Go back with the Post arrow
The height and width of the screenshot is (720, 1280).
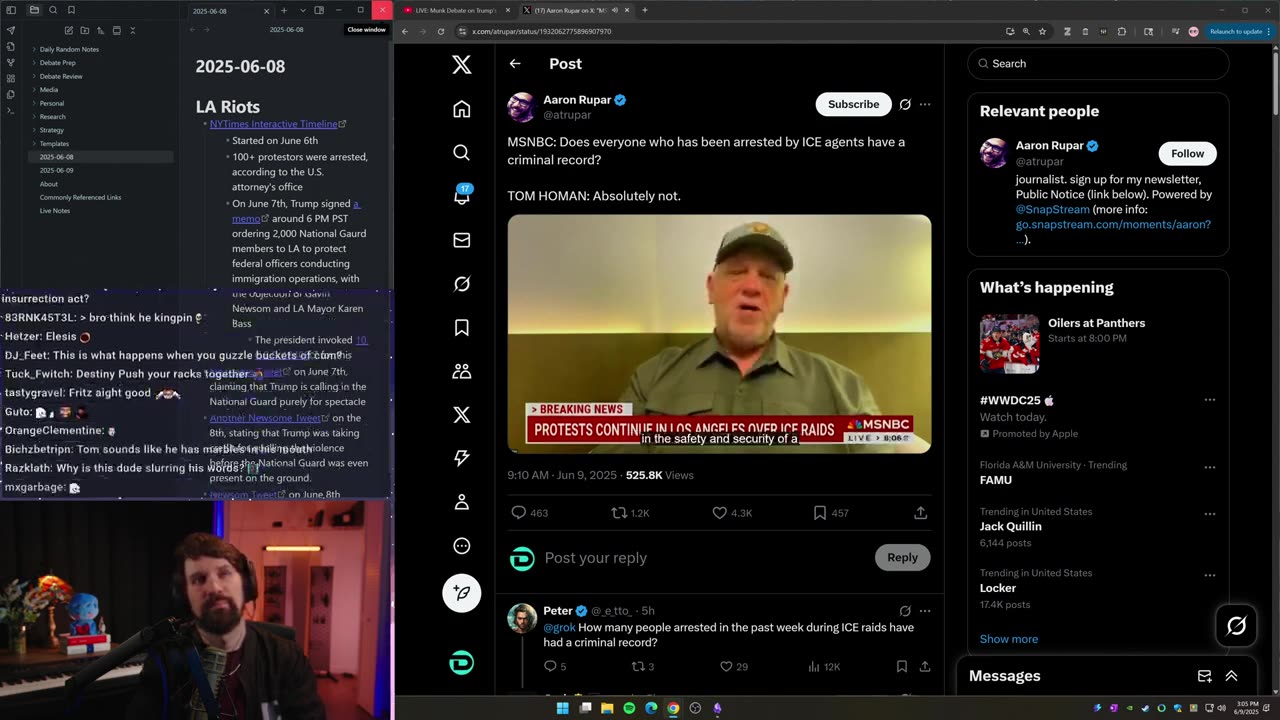tap(515, 64)
